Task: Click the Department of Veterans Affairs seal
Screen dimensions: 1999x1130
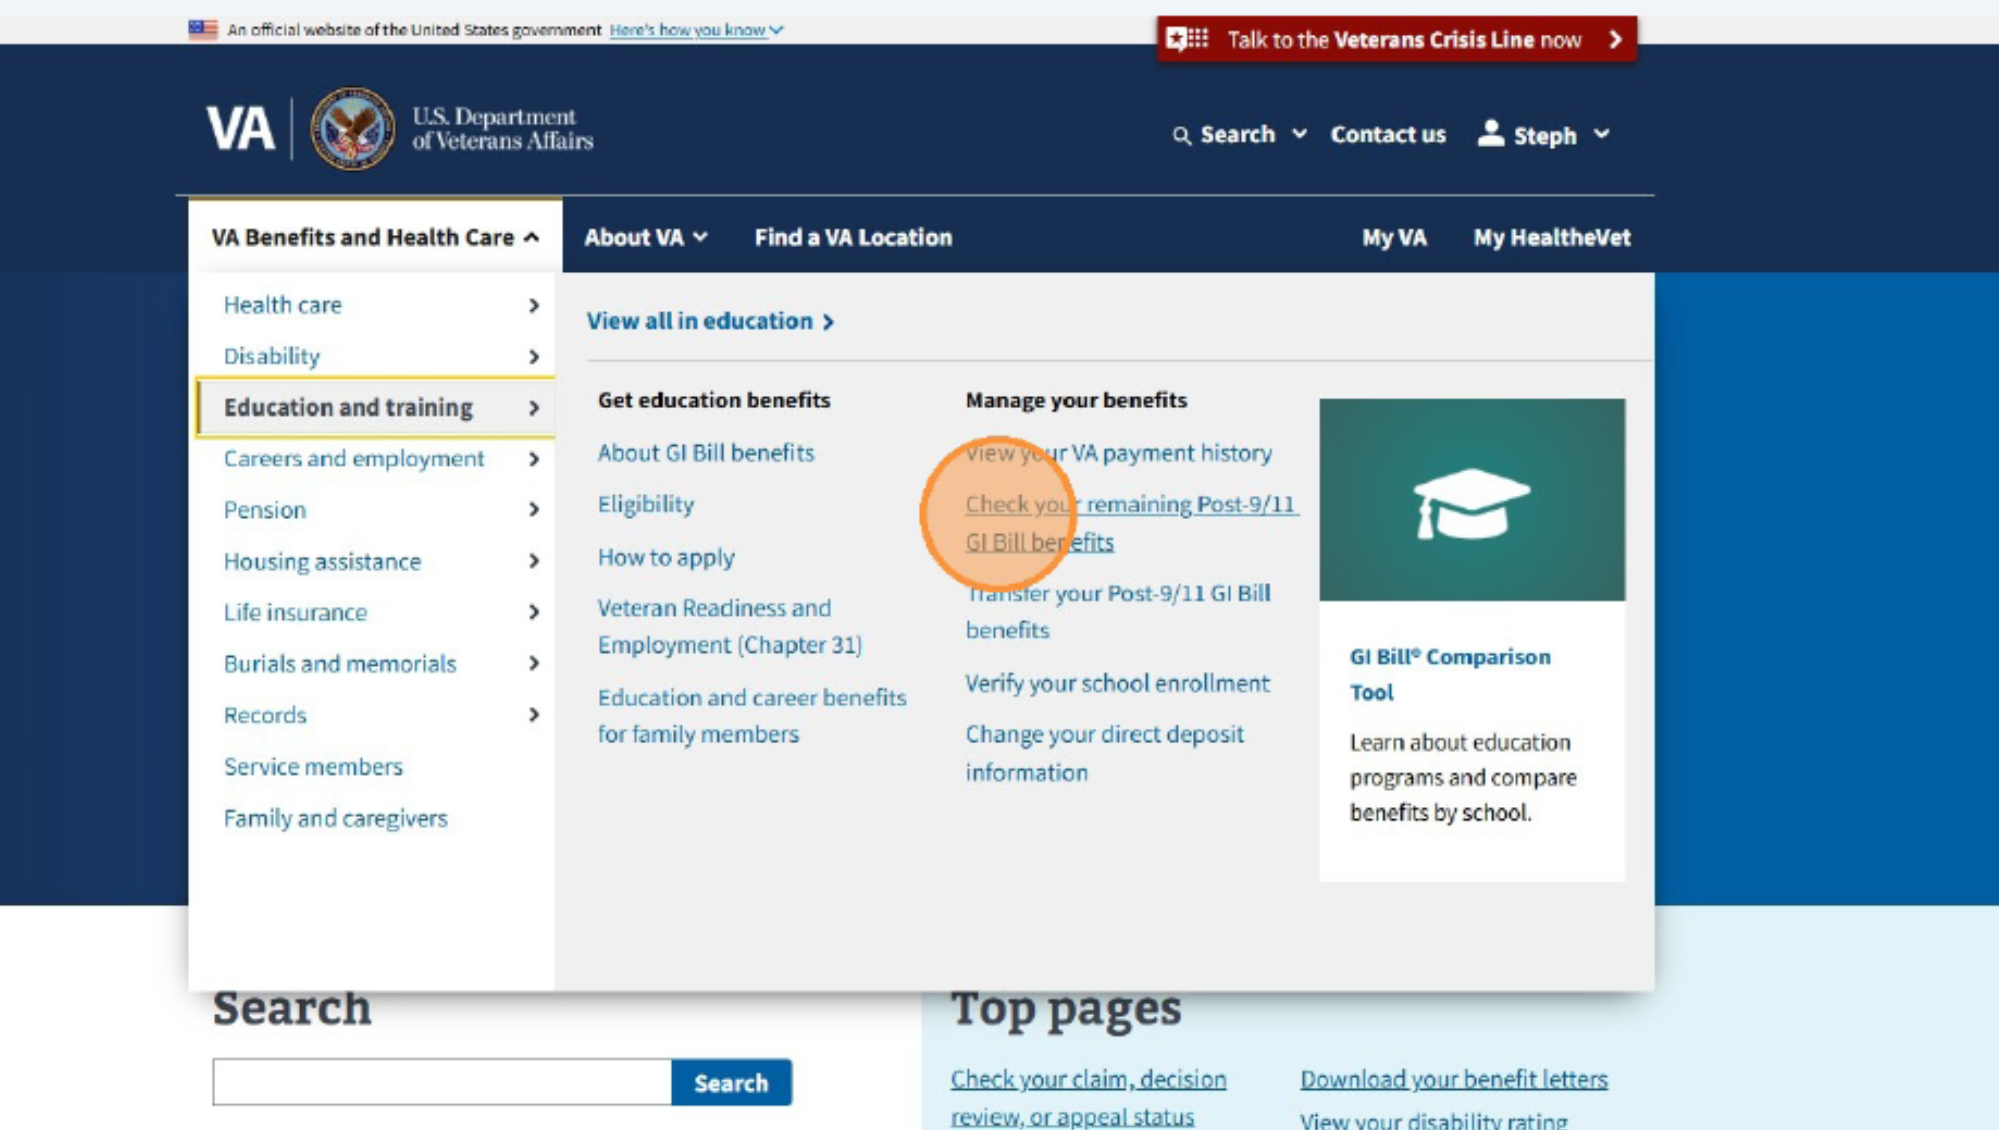Action: tap(351, 126)
